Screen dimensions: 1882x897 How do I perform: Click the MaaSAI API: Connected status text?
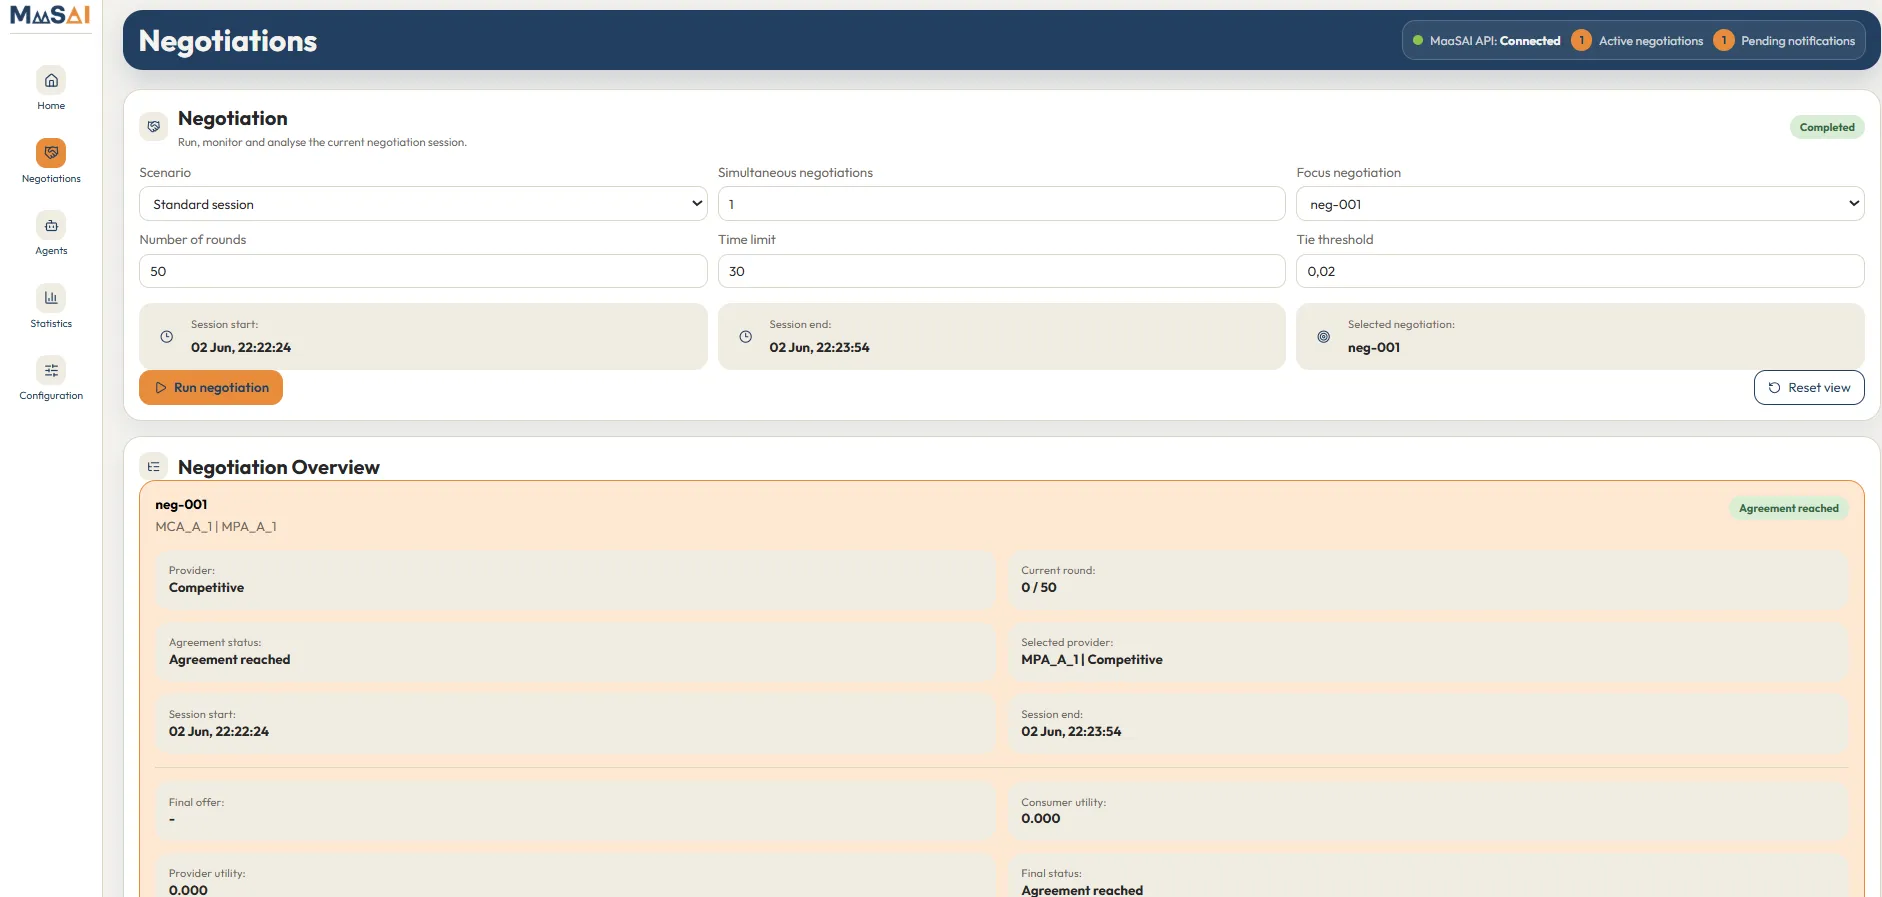tap(1495, 41)
